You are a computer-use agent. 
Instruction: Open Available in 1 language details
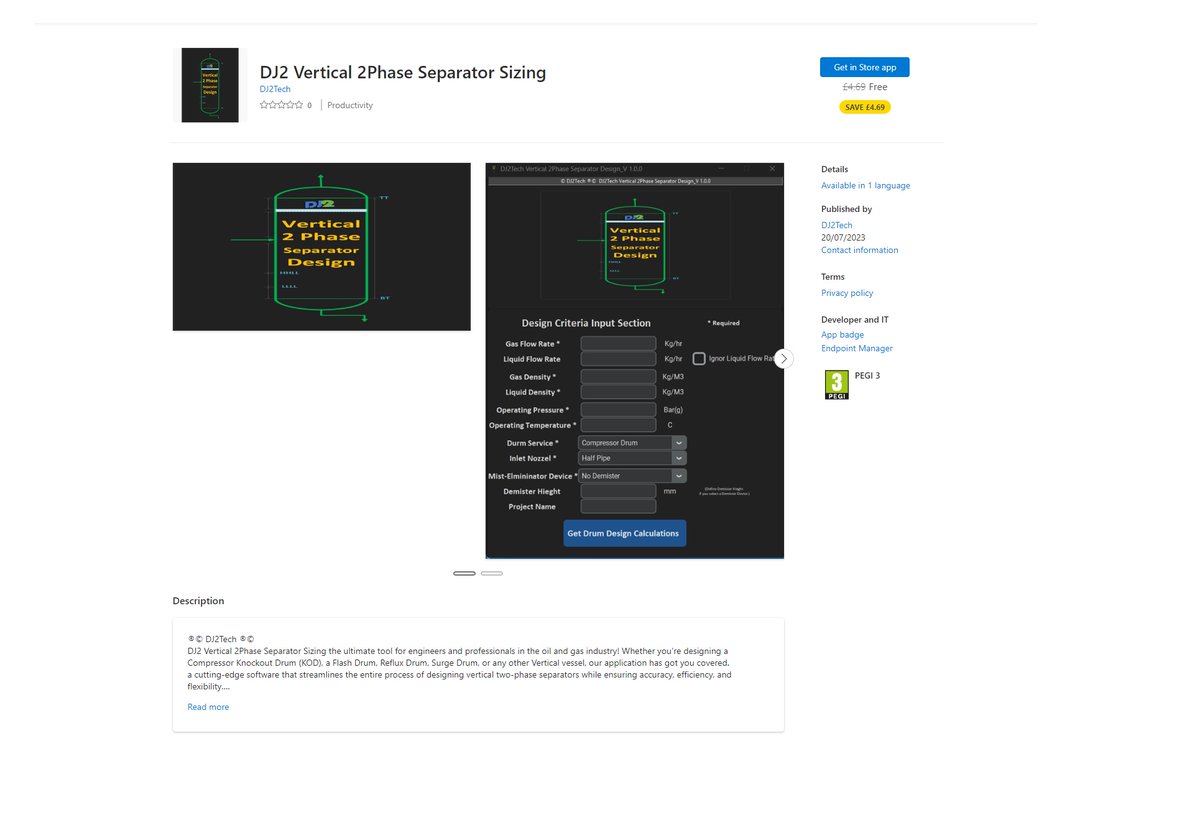865,185
